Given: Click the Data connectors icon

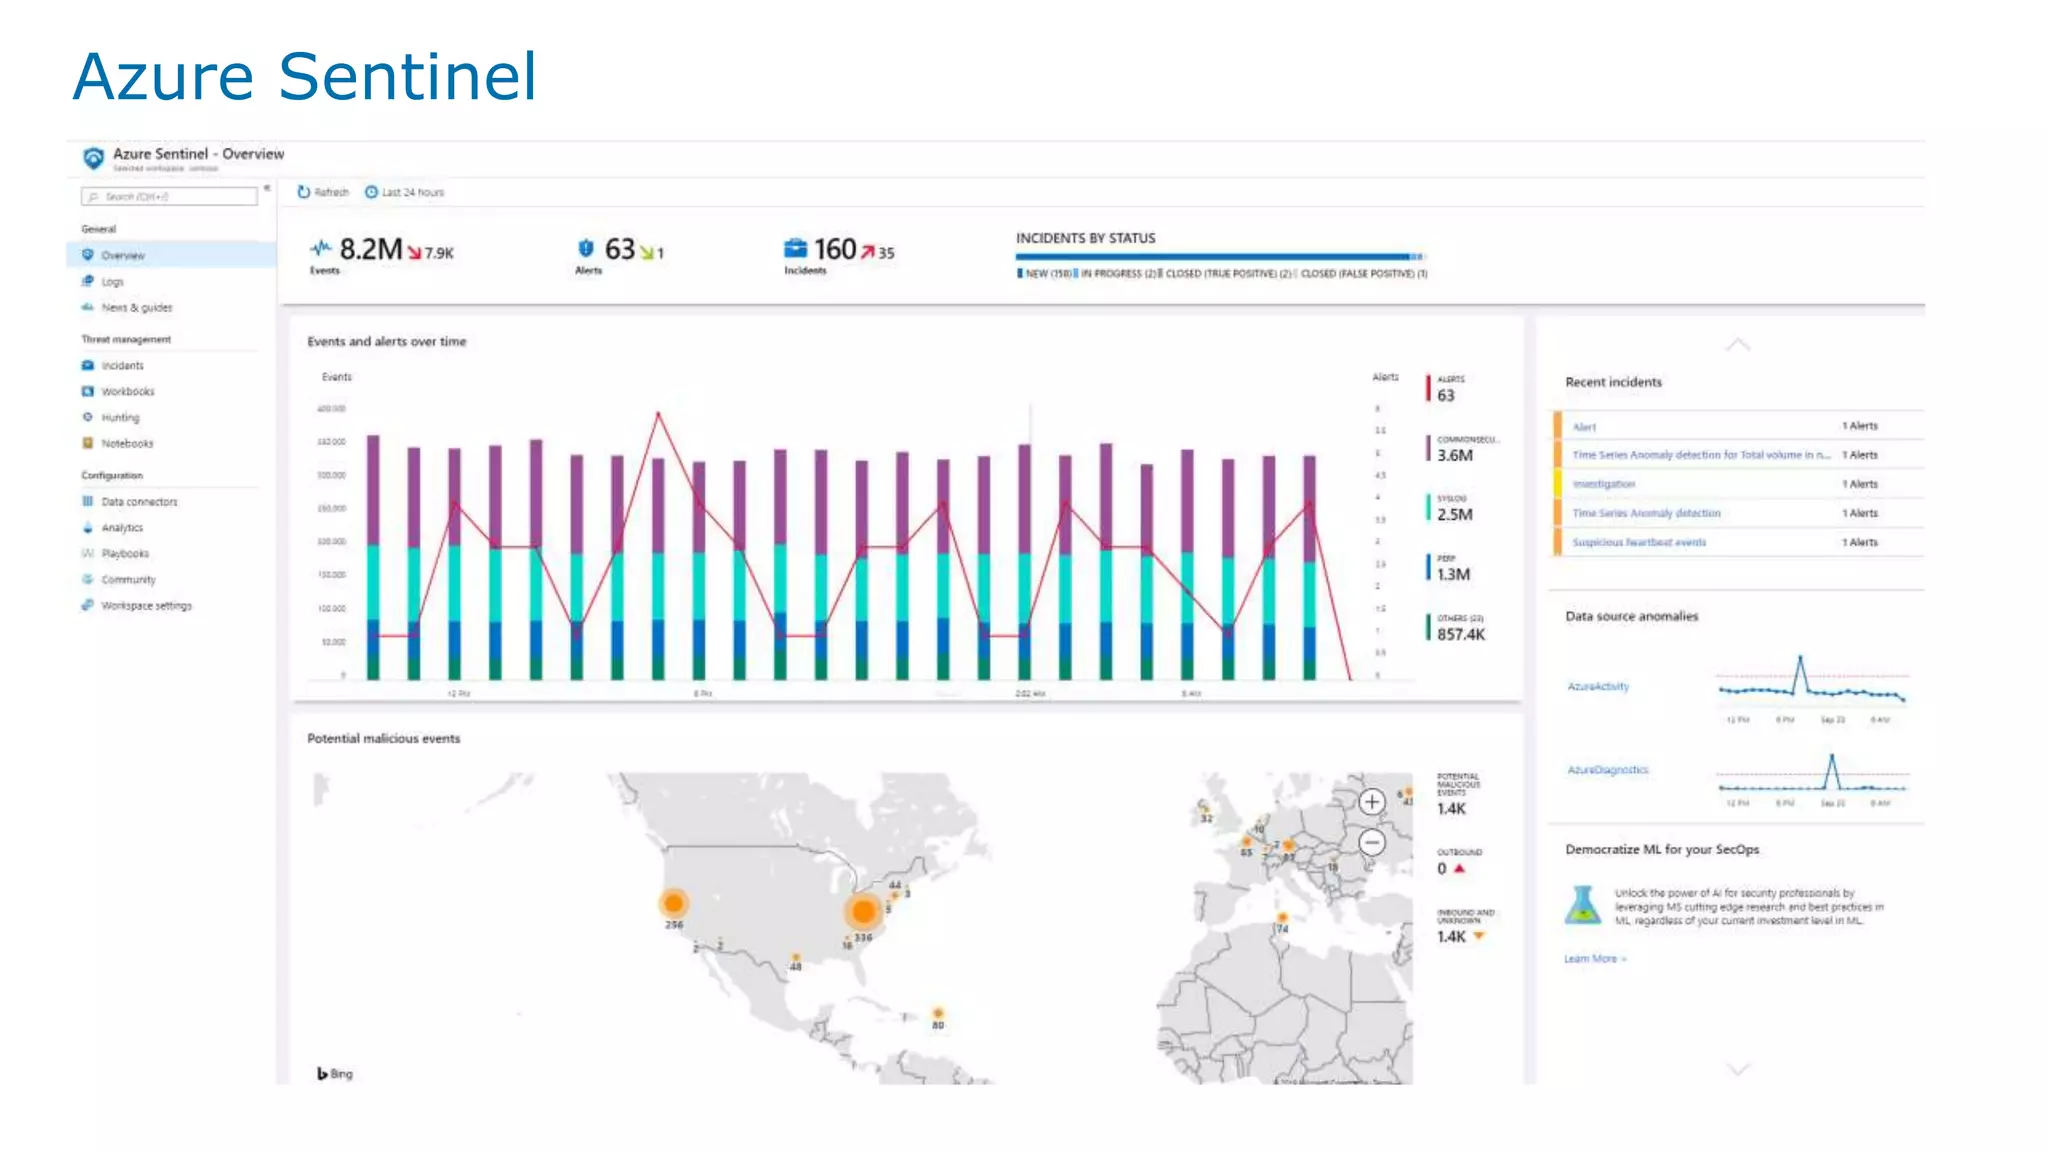Looking at the screenshot, I should pos(88,502).
